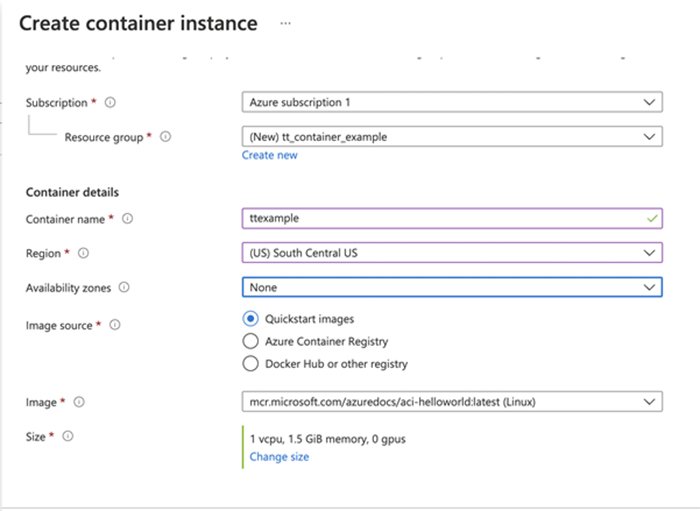The width and height of the screenshot is (700, 511).
Task: Click info icon next to Availability zones
Action: pos(124,287)
